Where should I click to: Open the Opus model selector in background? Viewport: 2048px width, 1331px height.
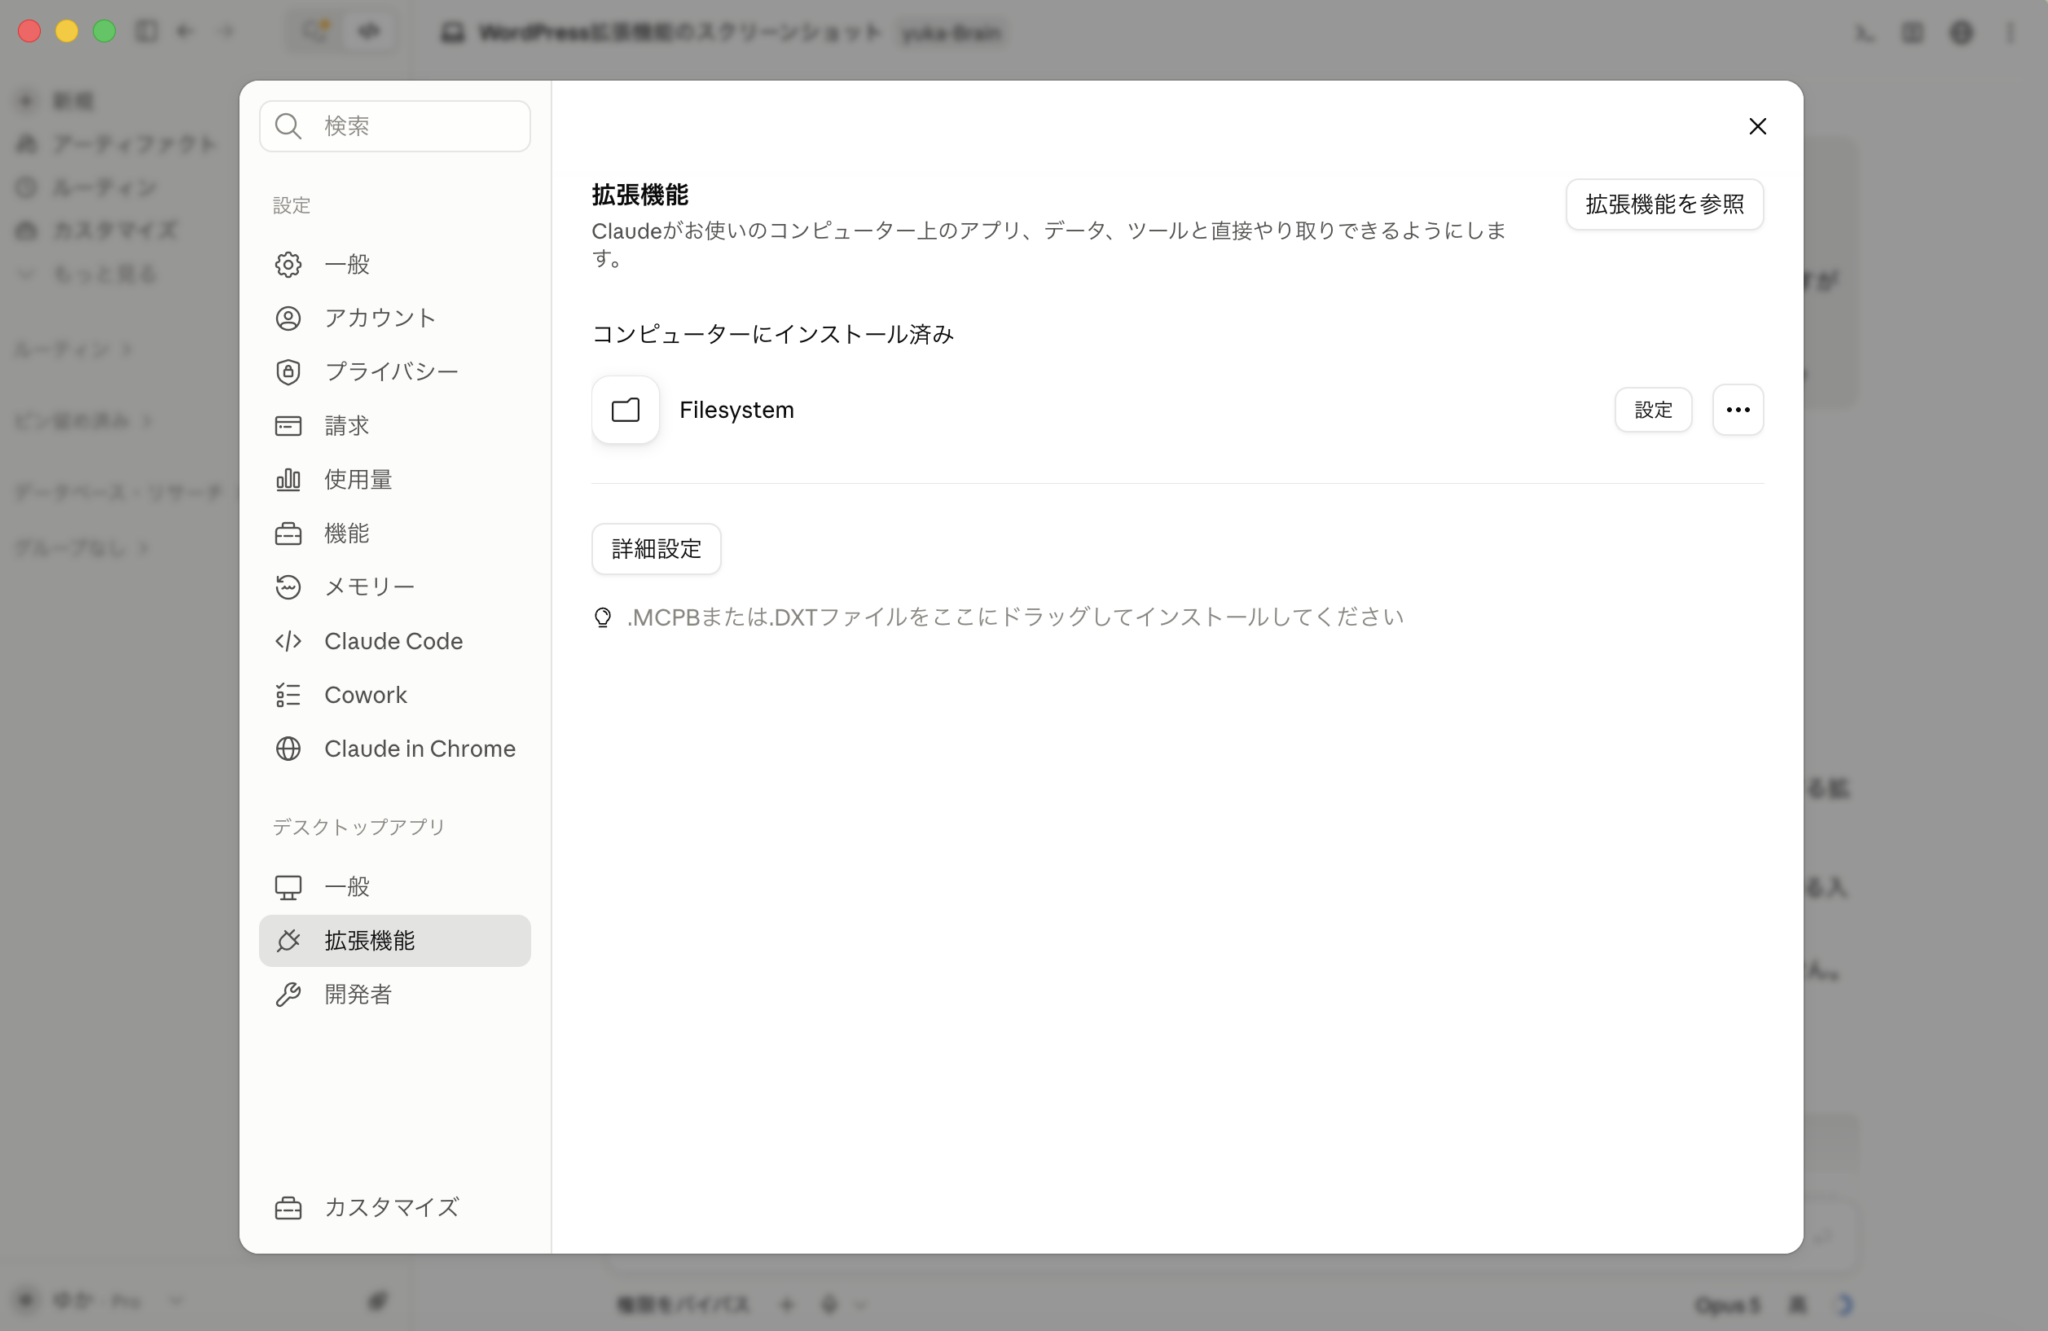coord(1727,1304)
